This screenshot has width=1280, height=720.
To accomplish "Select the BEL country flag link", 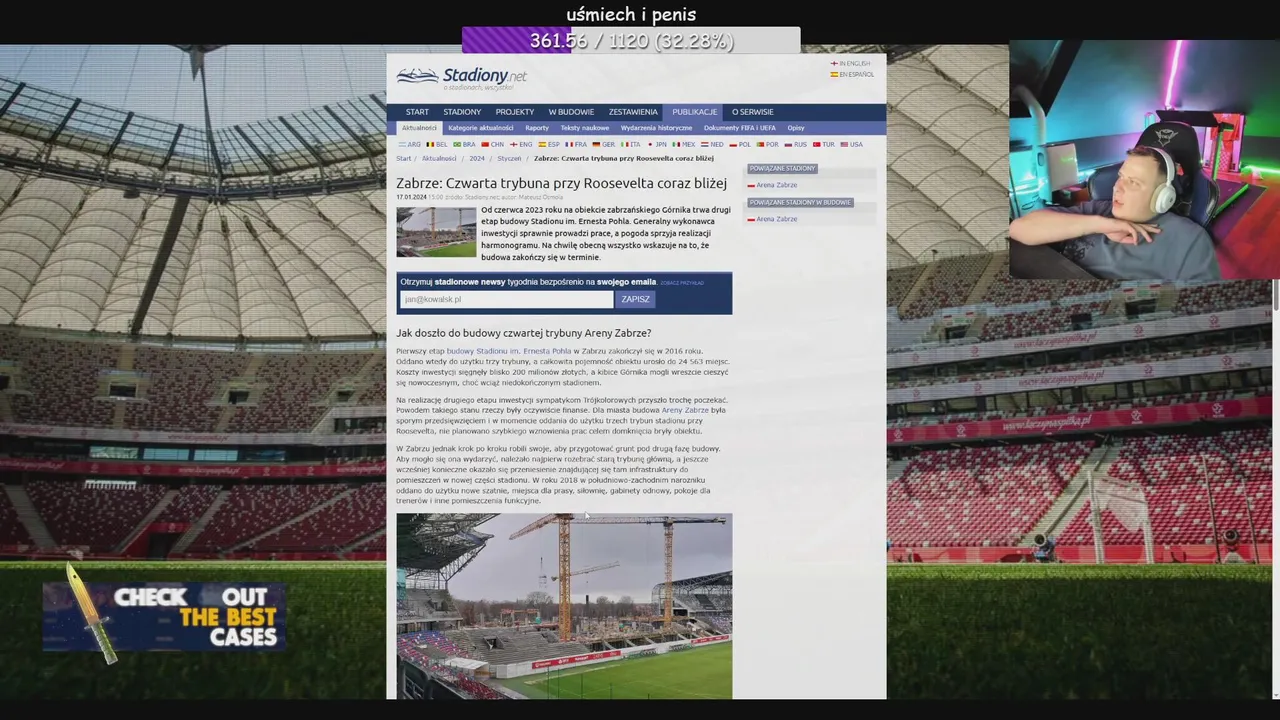I will [437, 144].
